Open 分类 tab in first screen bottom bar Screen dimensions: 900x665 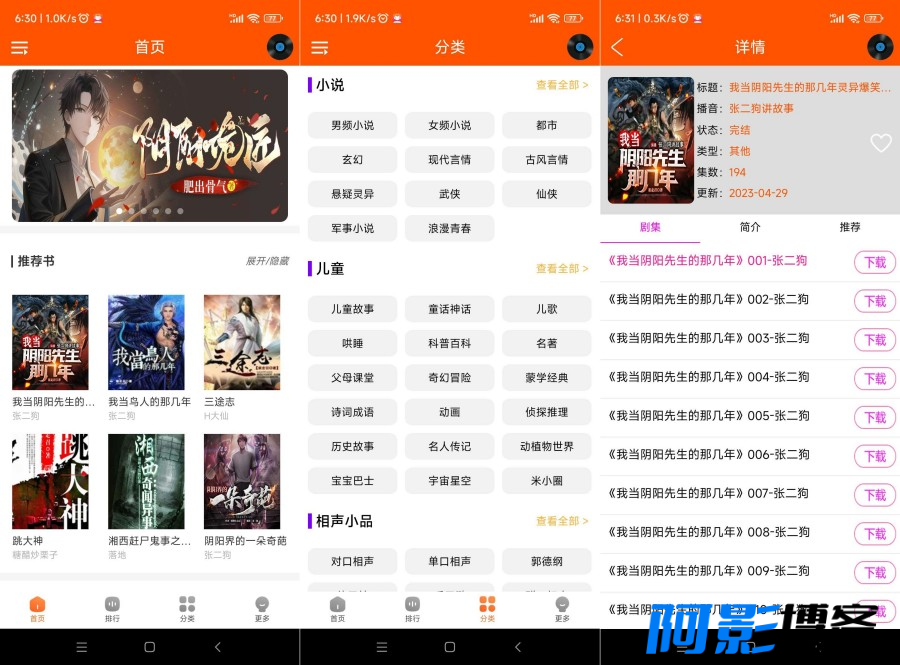point(187,609)
